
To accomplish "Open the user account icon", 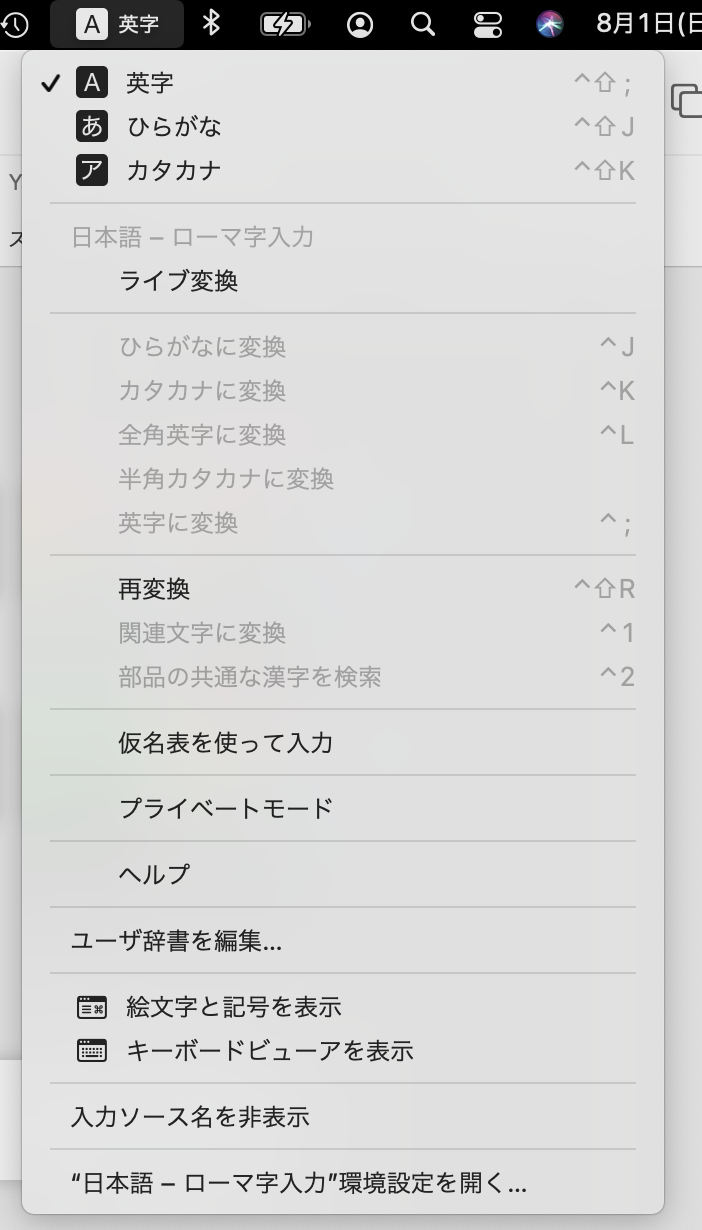I will [359, 25].
